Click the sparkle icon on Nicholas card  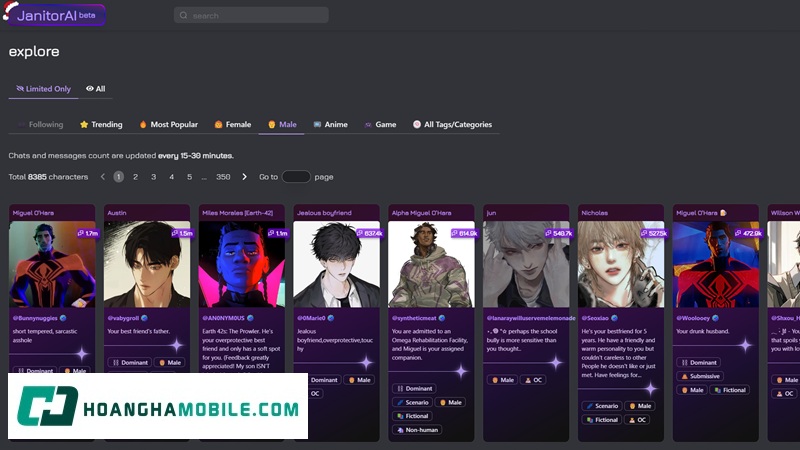(650, 388)
